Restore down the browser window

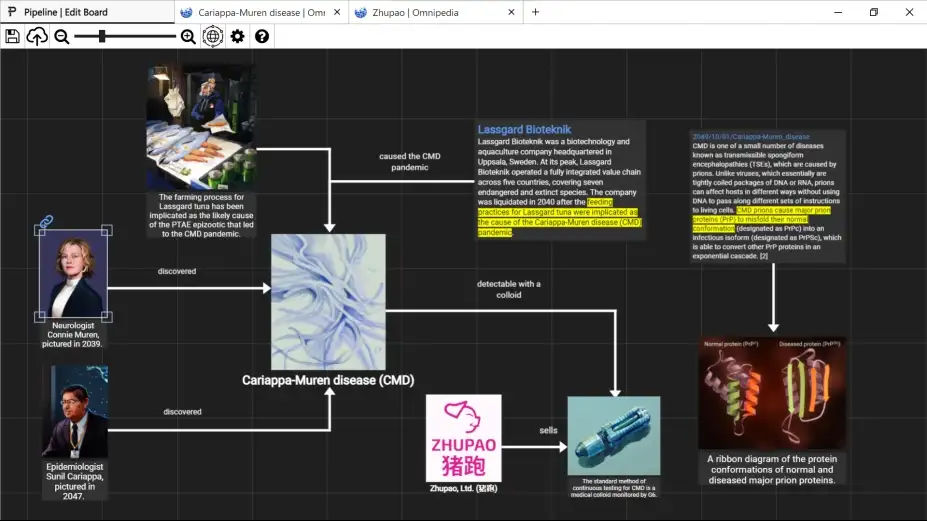[874, 12]
